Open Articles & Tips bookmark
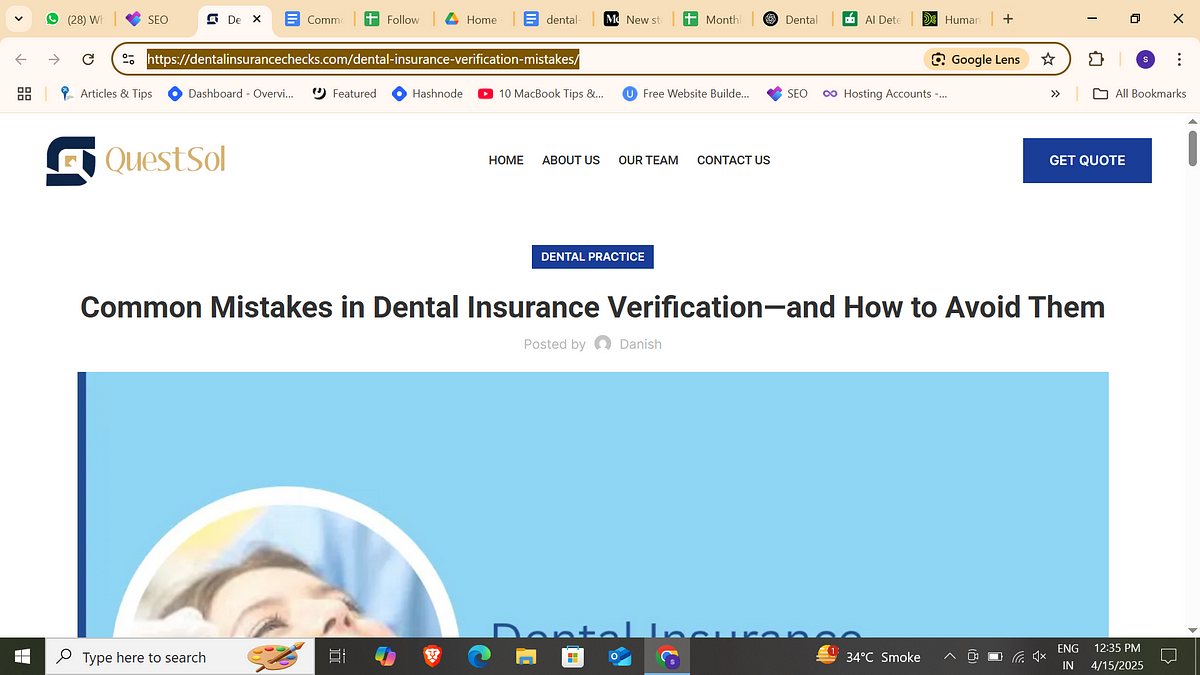The height and width of the screenshot is (675, 1200). pyautogui.click(x=105, y=93)
